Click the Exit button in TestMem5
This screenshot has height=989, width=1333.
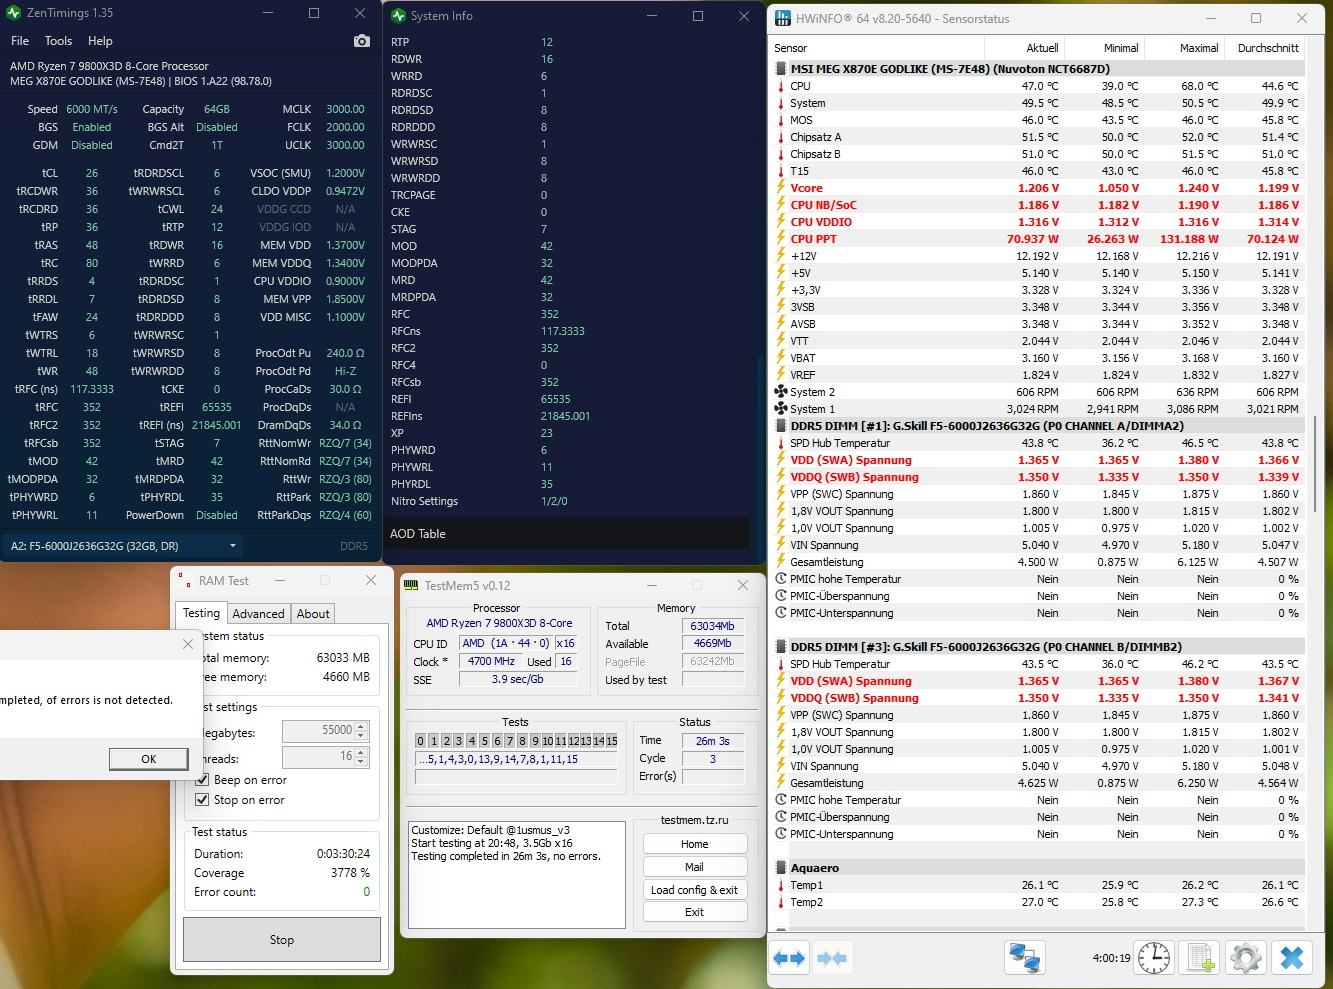695,912
